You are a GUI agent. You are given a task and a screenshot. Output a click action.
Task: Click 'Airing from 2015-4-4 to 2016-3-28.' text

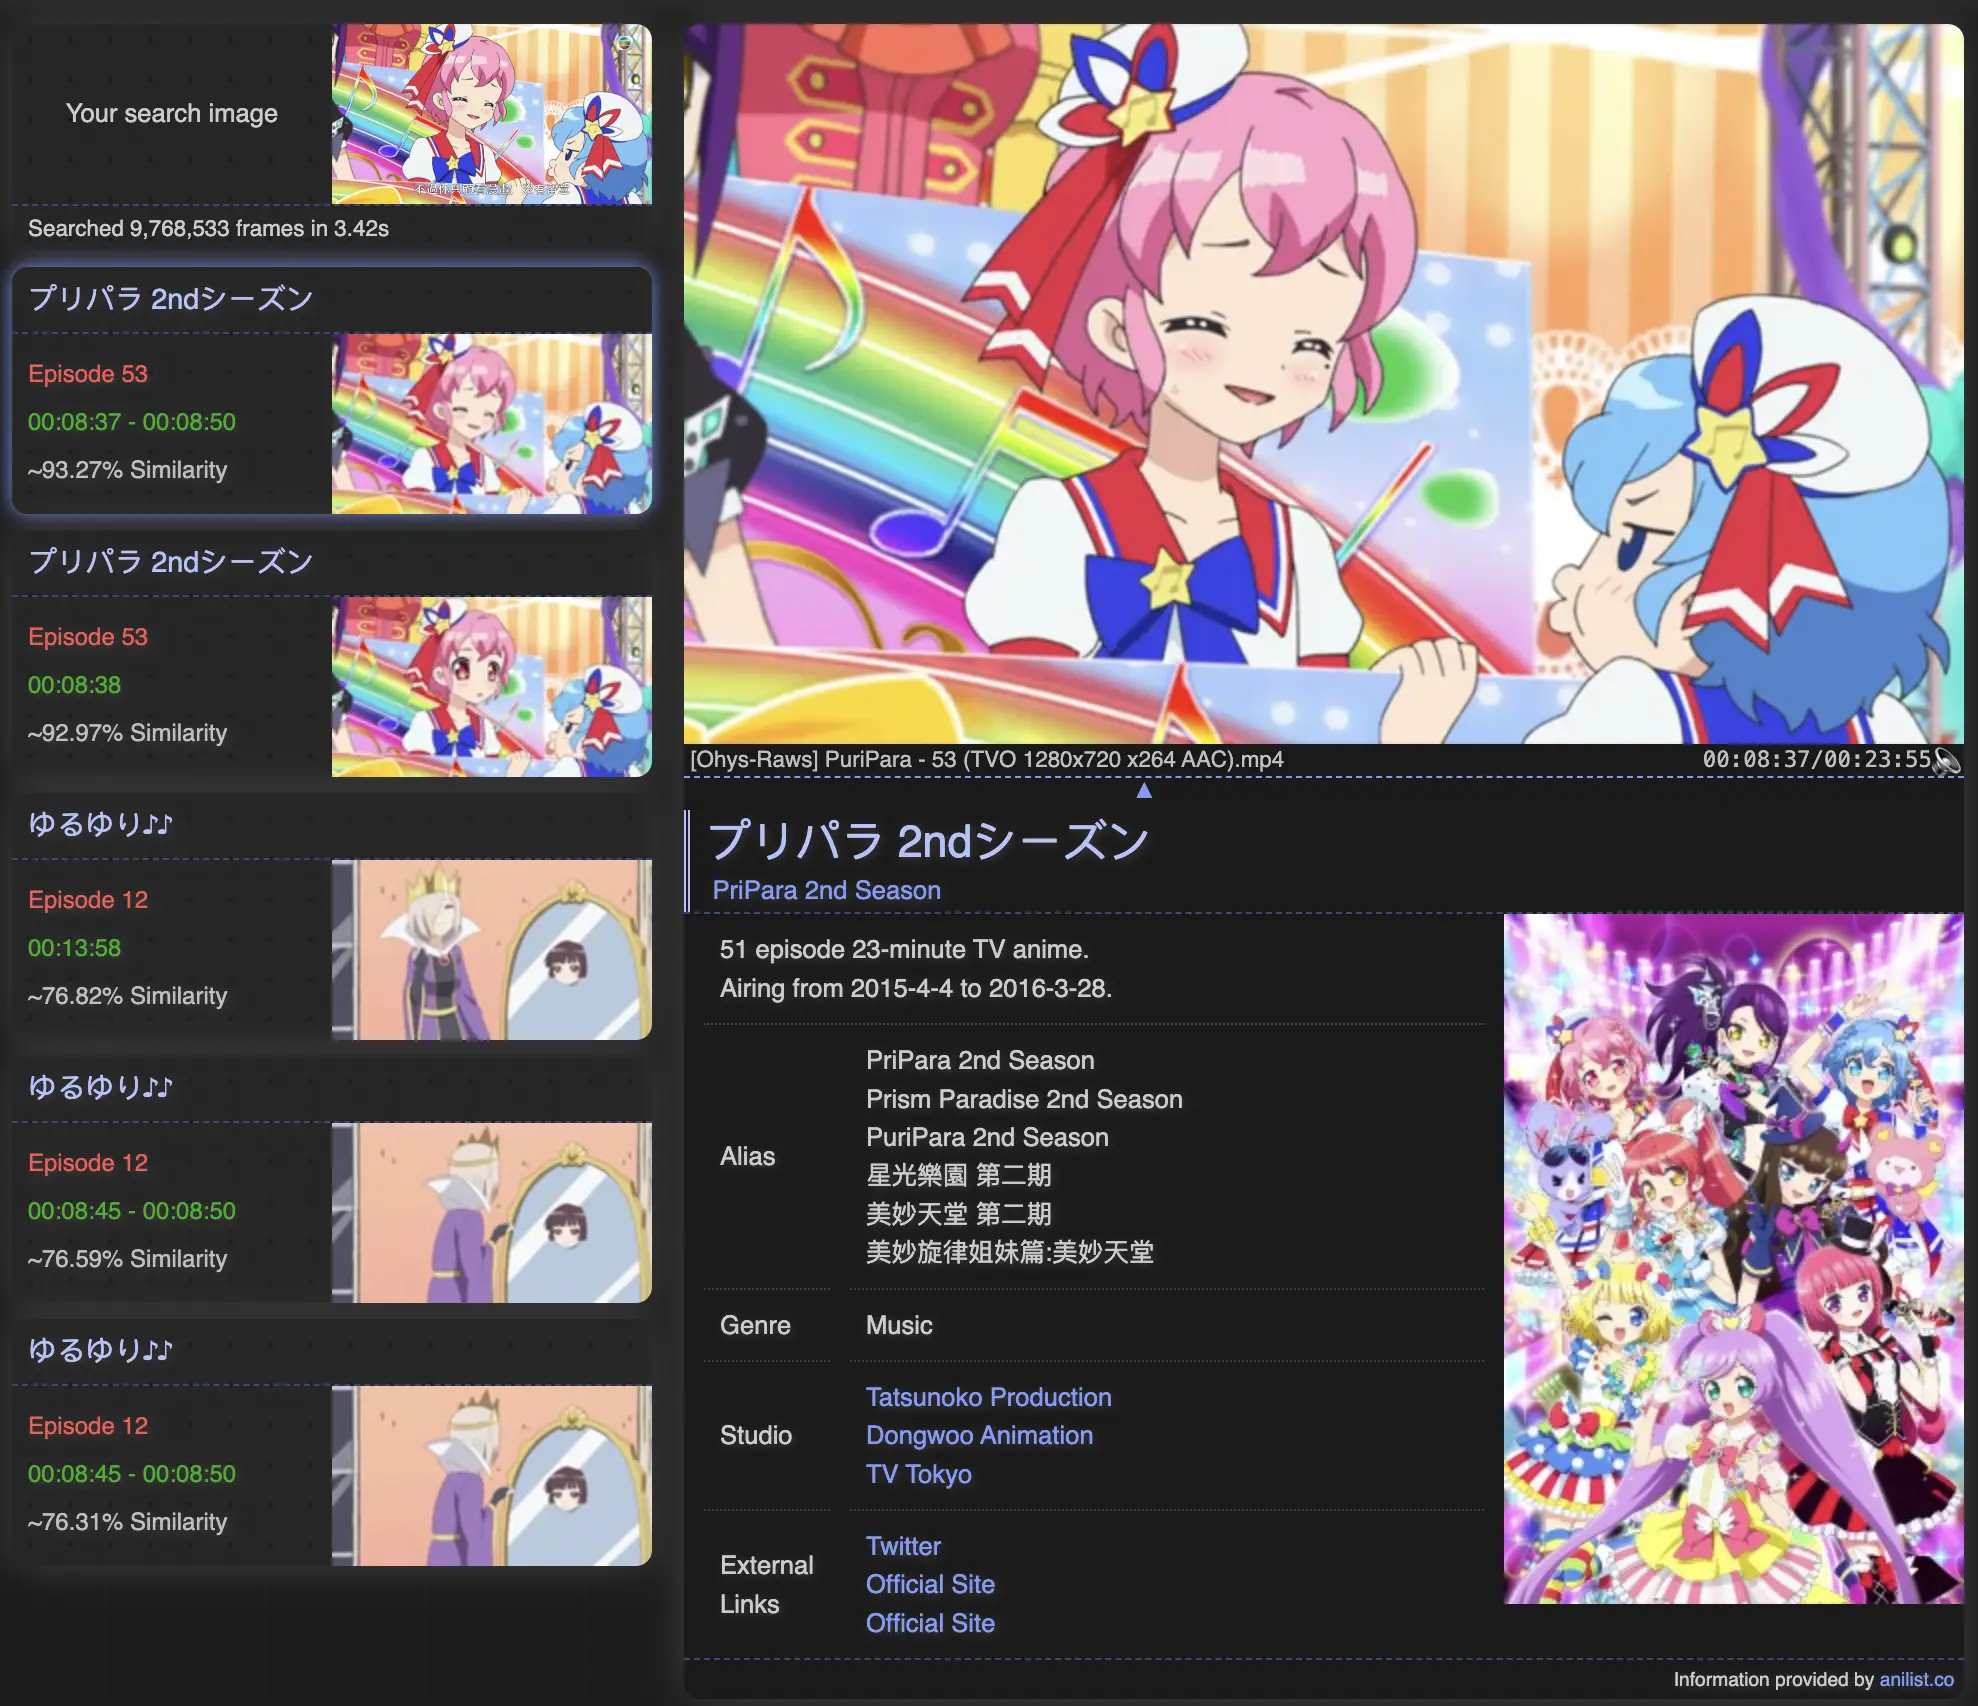click(916, 988)
